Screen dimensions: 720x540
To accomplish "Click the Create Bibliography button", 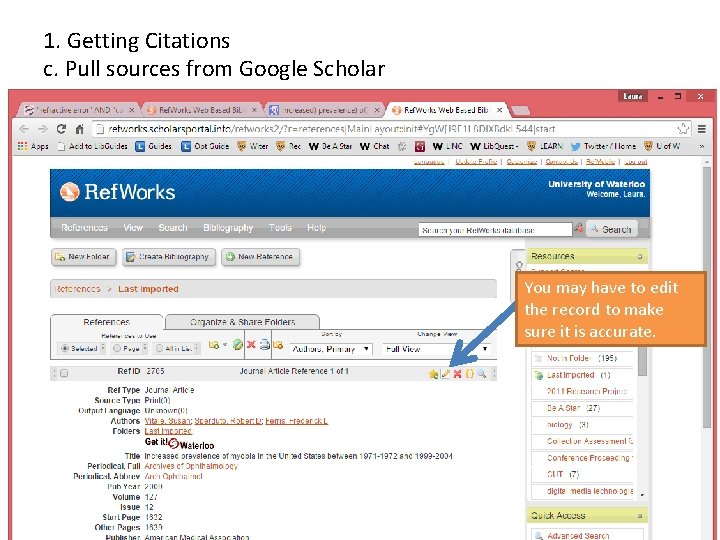I will [x=168, y=257].
